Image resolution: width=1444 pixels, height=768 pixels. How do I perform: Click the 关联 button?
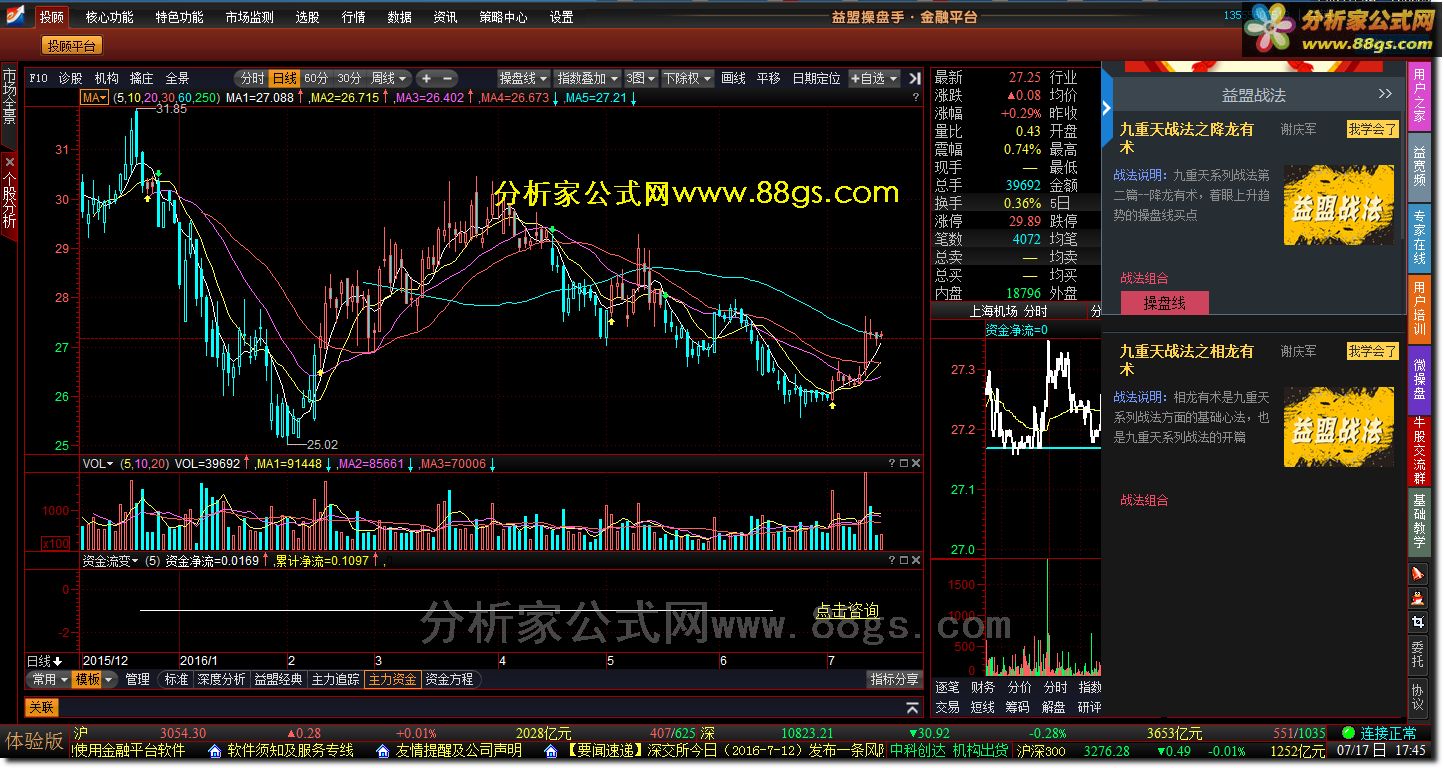tap(42, 708)
